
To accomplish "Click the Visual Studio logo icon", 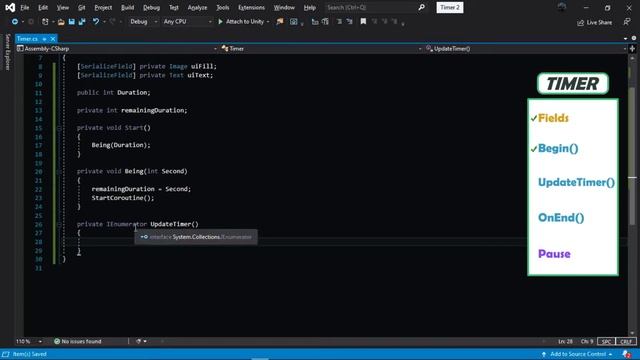I will pos(10,7).
